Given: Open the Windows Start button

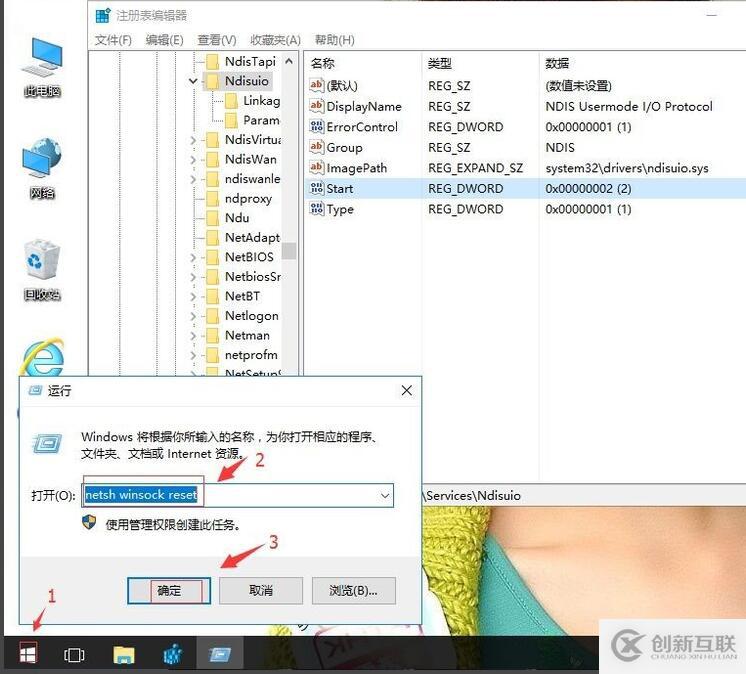Looking at the screenshot, I should tap(28, 654).
